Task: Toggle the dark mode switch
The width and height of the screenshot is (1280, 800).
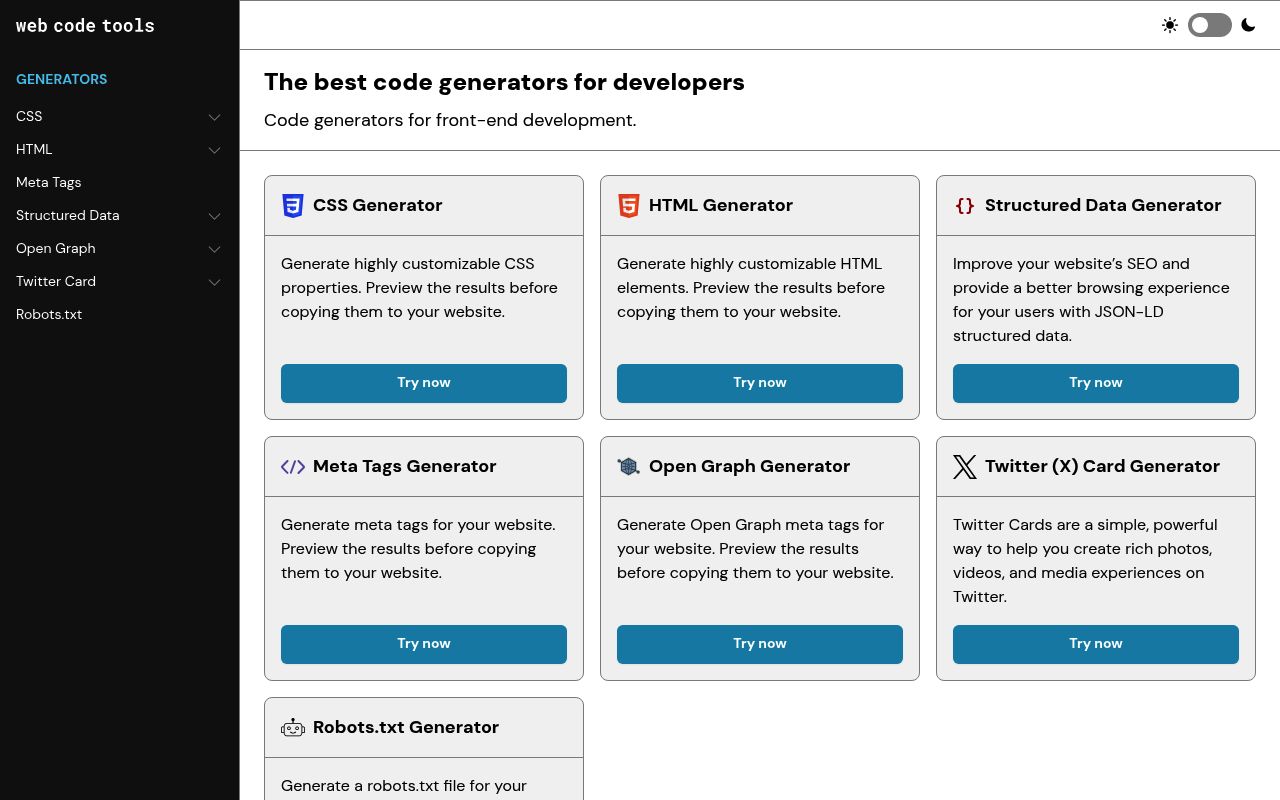Action: pyautogui.click(x=1209, y=25)
